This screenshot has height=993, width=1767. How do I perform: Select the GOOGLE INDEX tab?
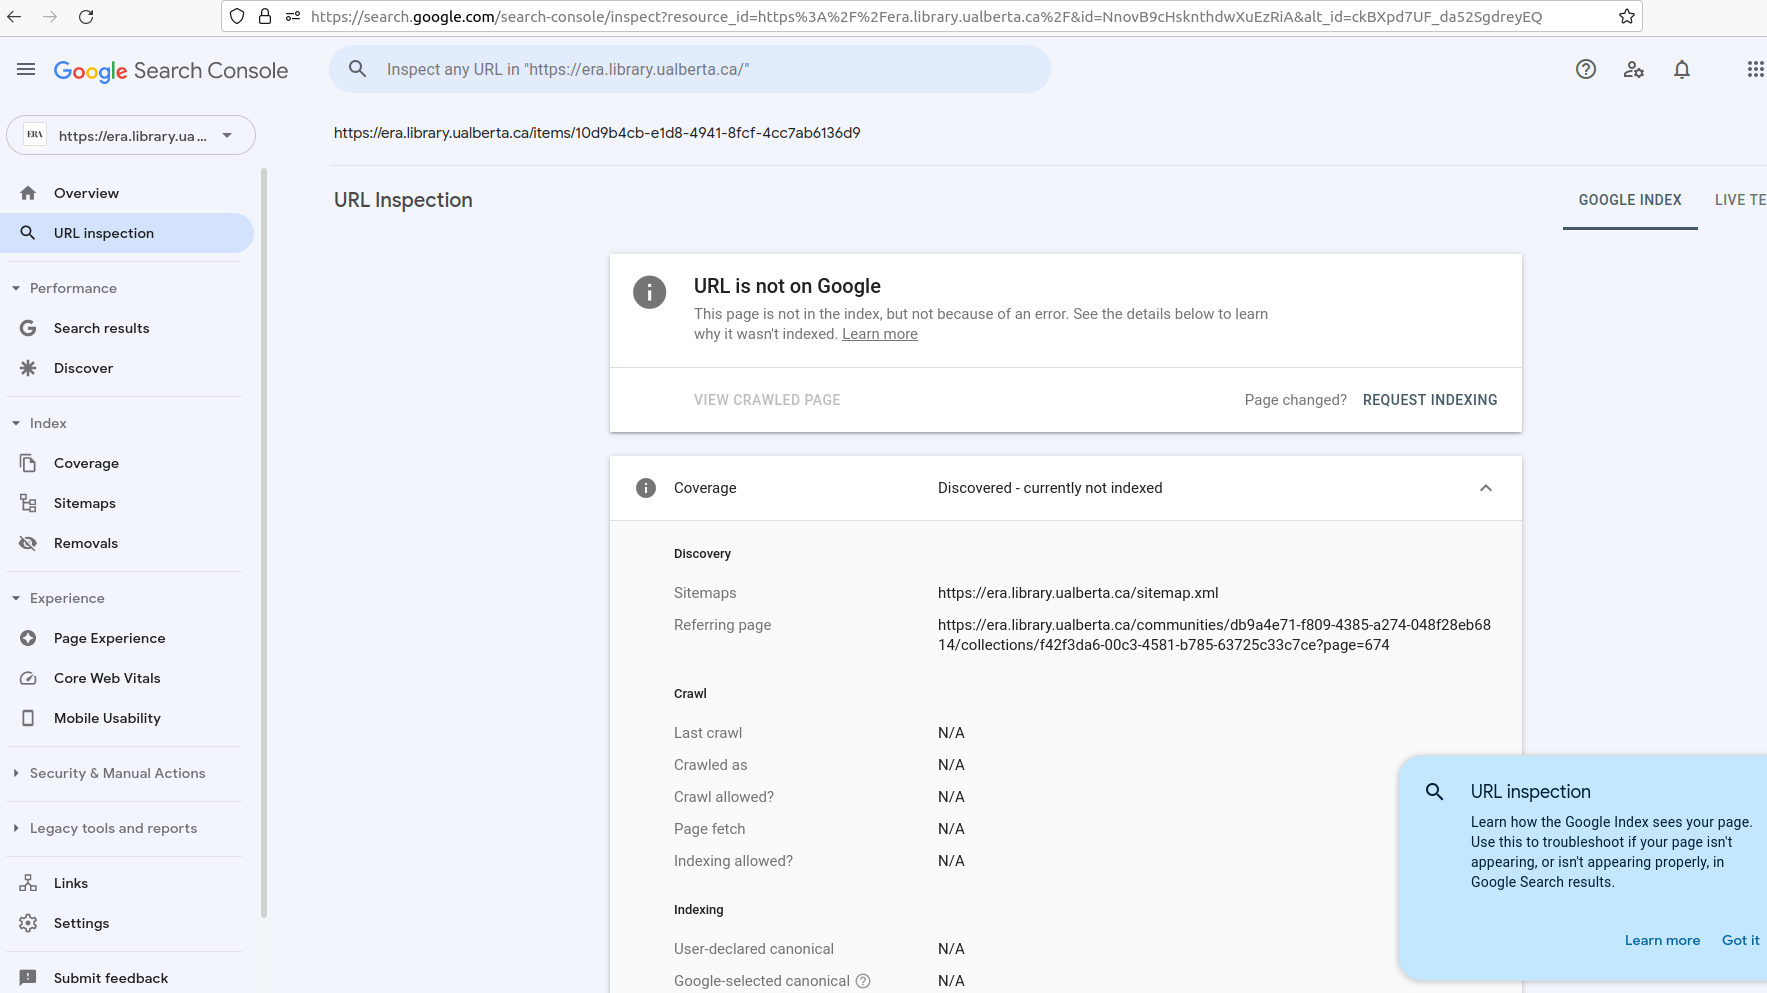(x=1629, y=200)
